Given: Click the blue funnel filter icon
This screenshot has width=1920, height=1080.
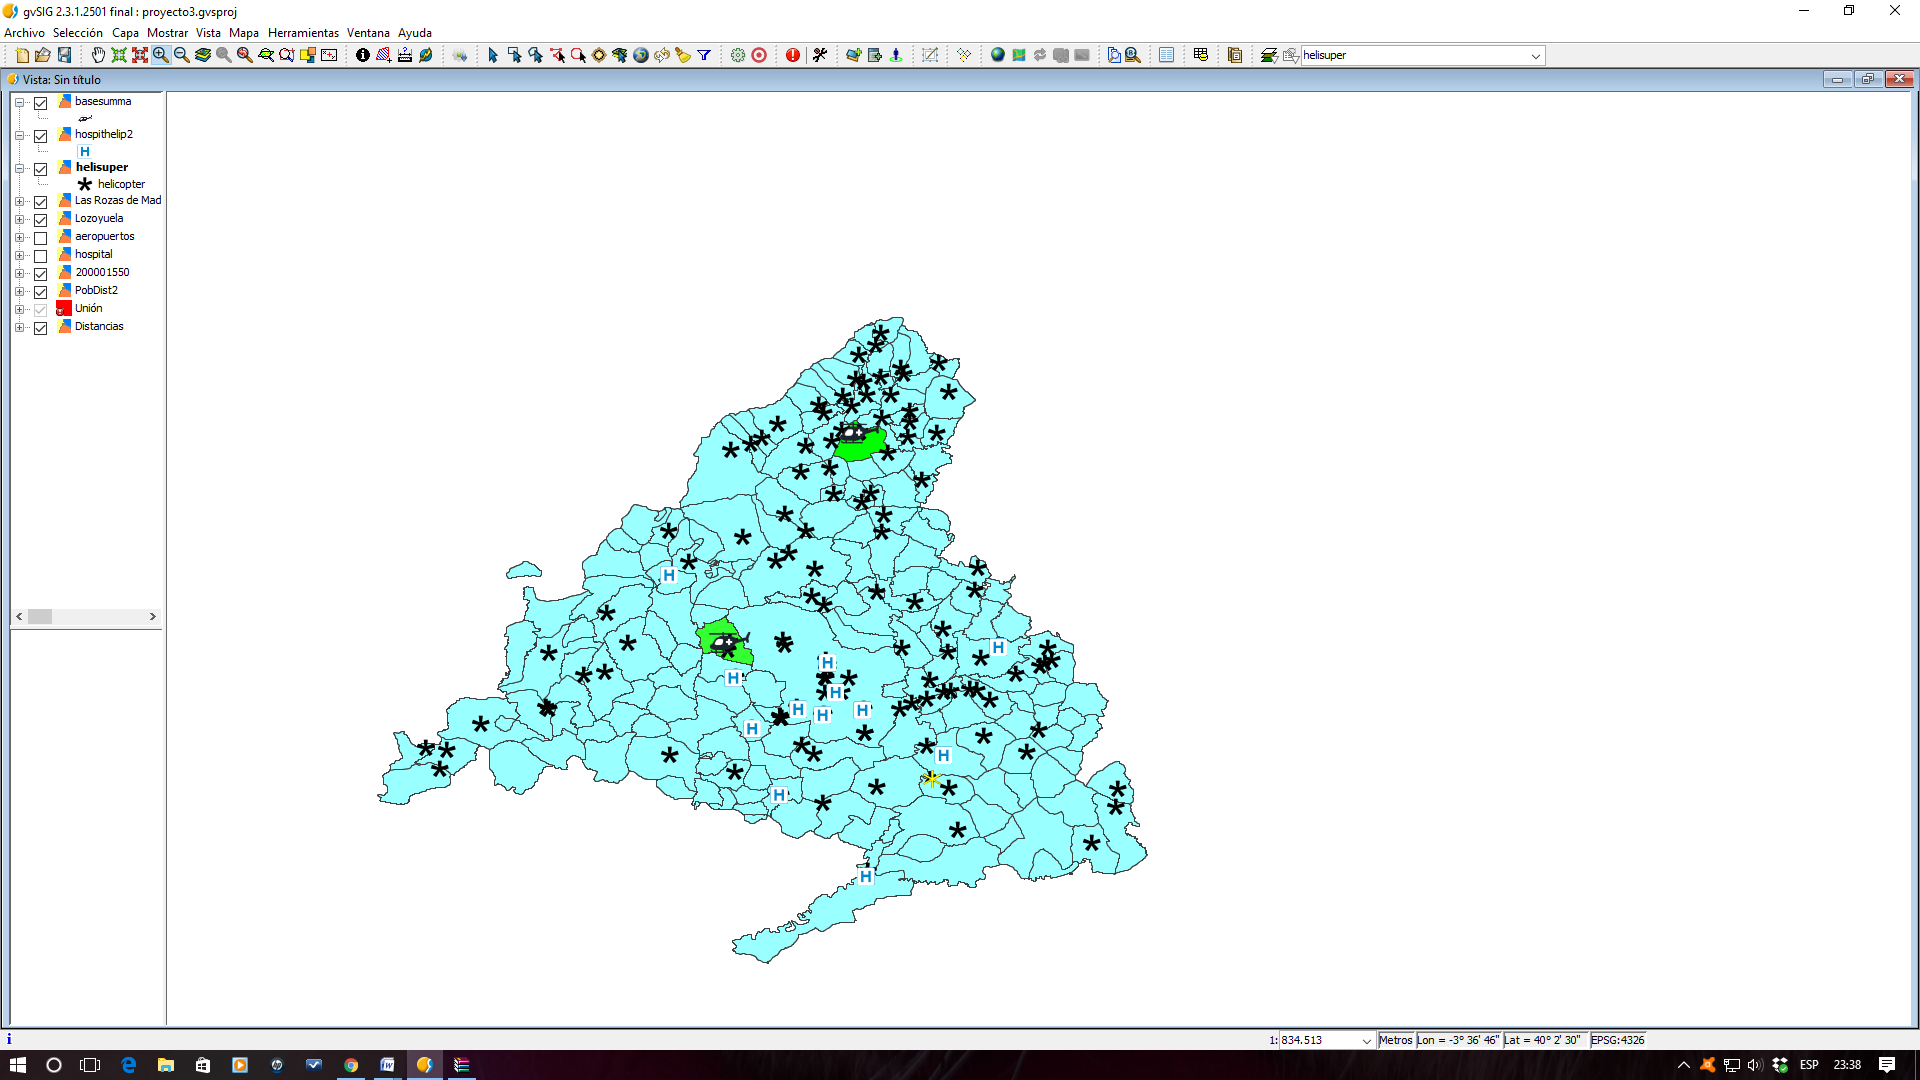Looking at the screenshot, I should tap(704, 55).
